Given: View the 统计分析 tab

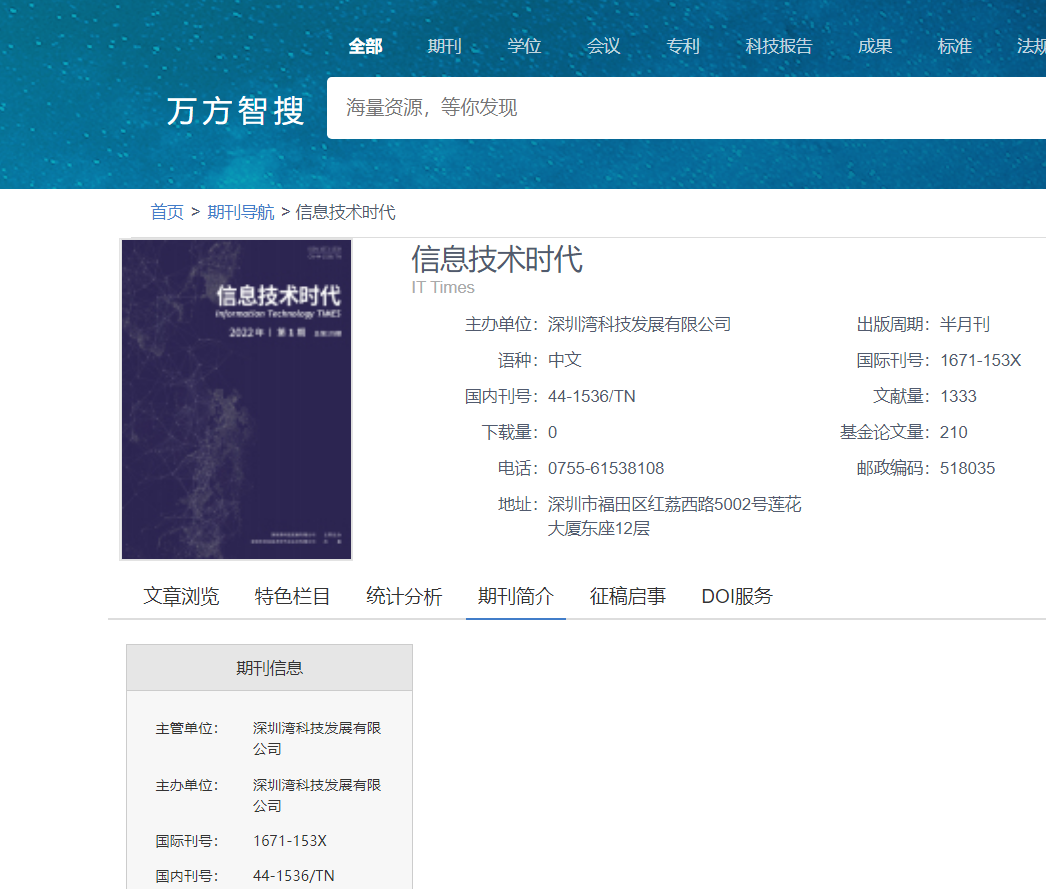Looking at the screenshot, I should 404,597.
